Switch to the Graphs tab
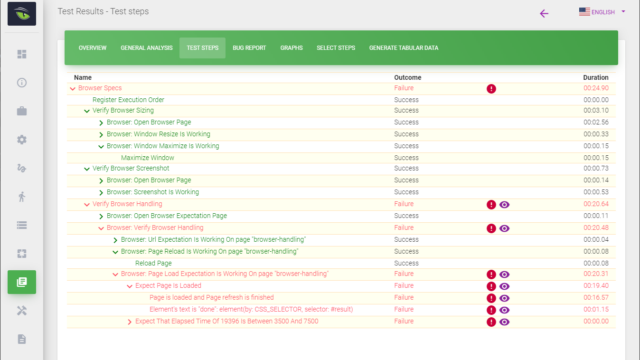The width and height of the screenshot is (640, 360). coord(291,48)
